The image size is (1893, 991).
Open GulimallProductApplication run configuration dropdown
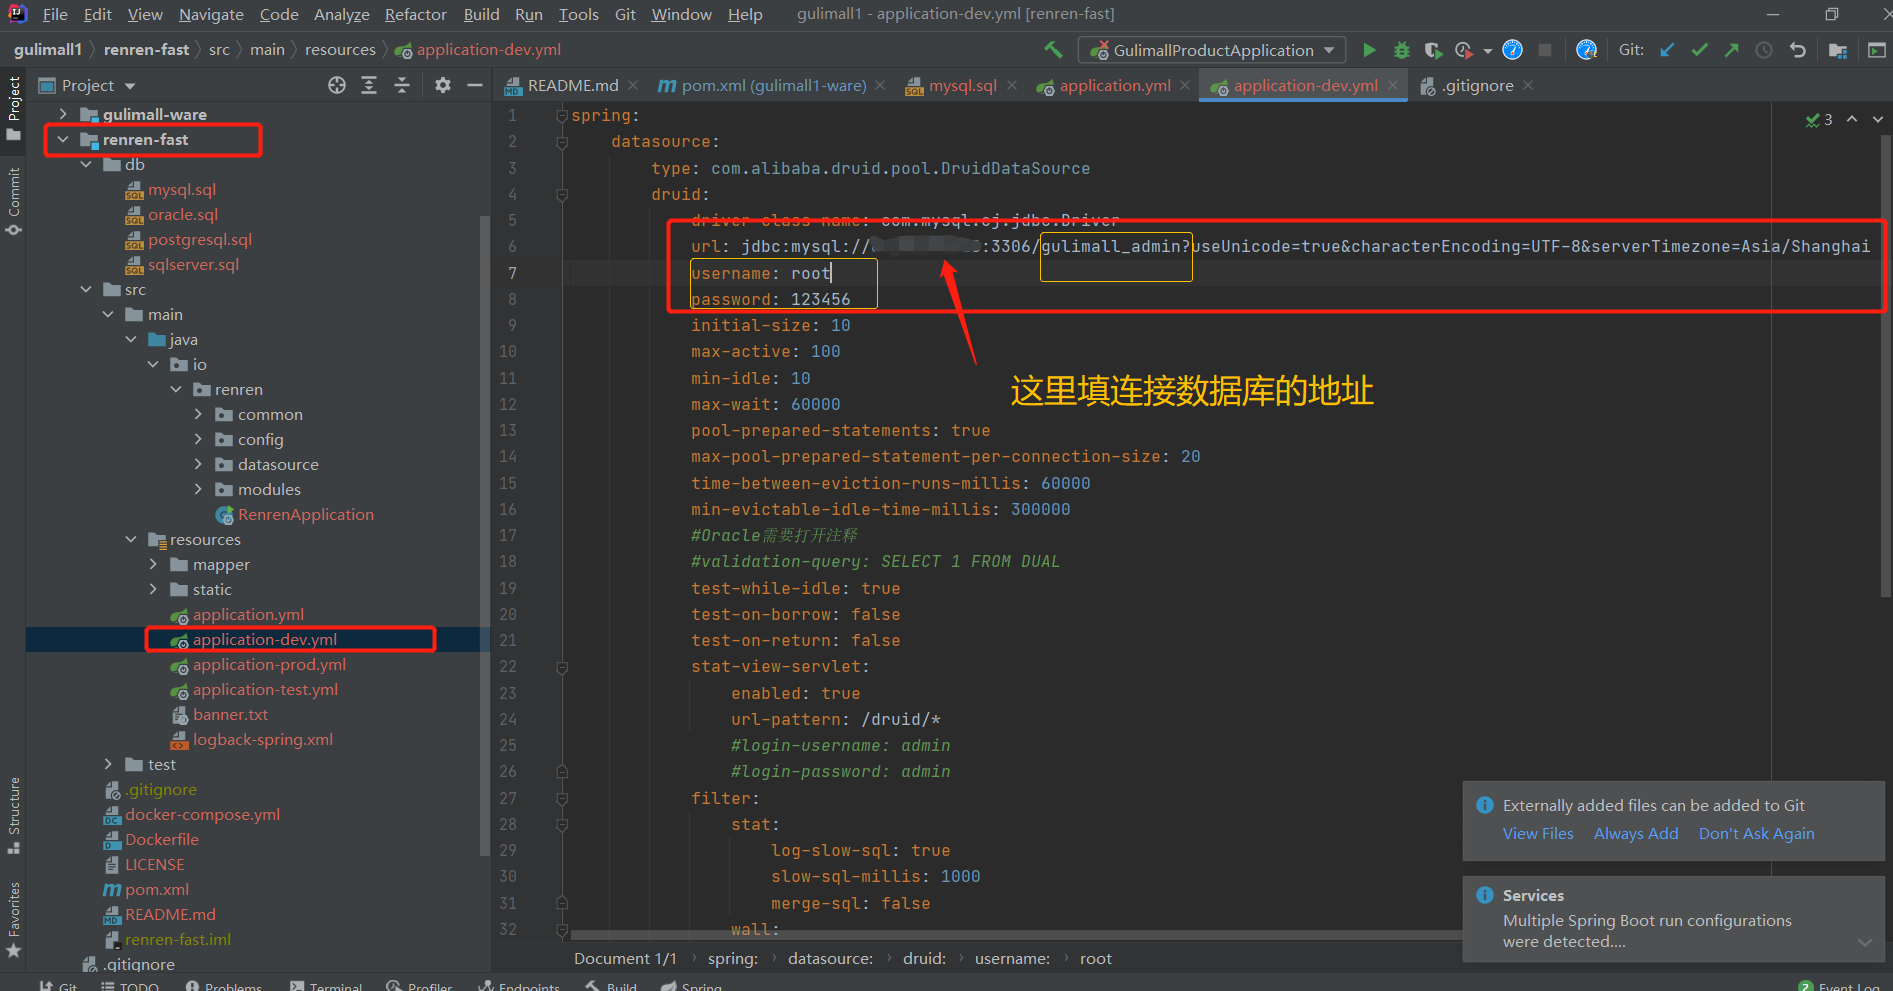point(1212,50)
